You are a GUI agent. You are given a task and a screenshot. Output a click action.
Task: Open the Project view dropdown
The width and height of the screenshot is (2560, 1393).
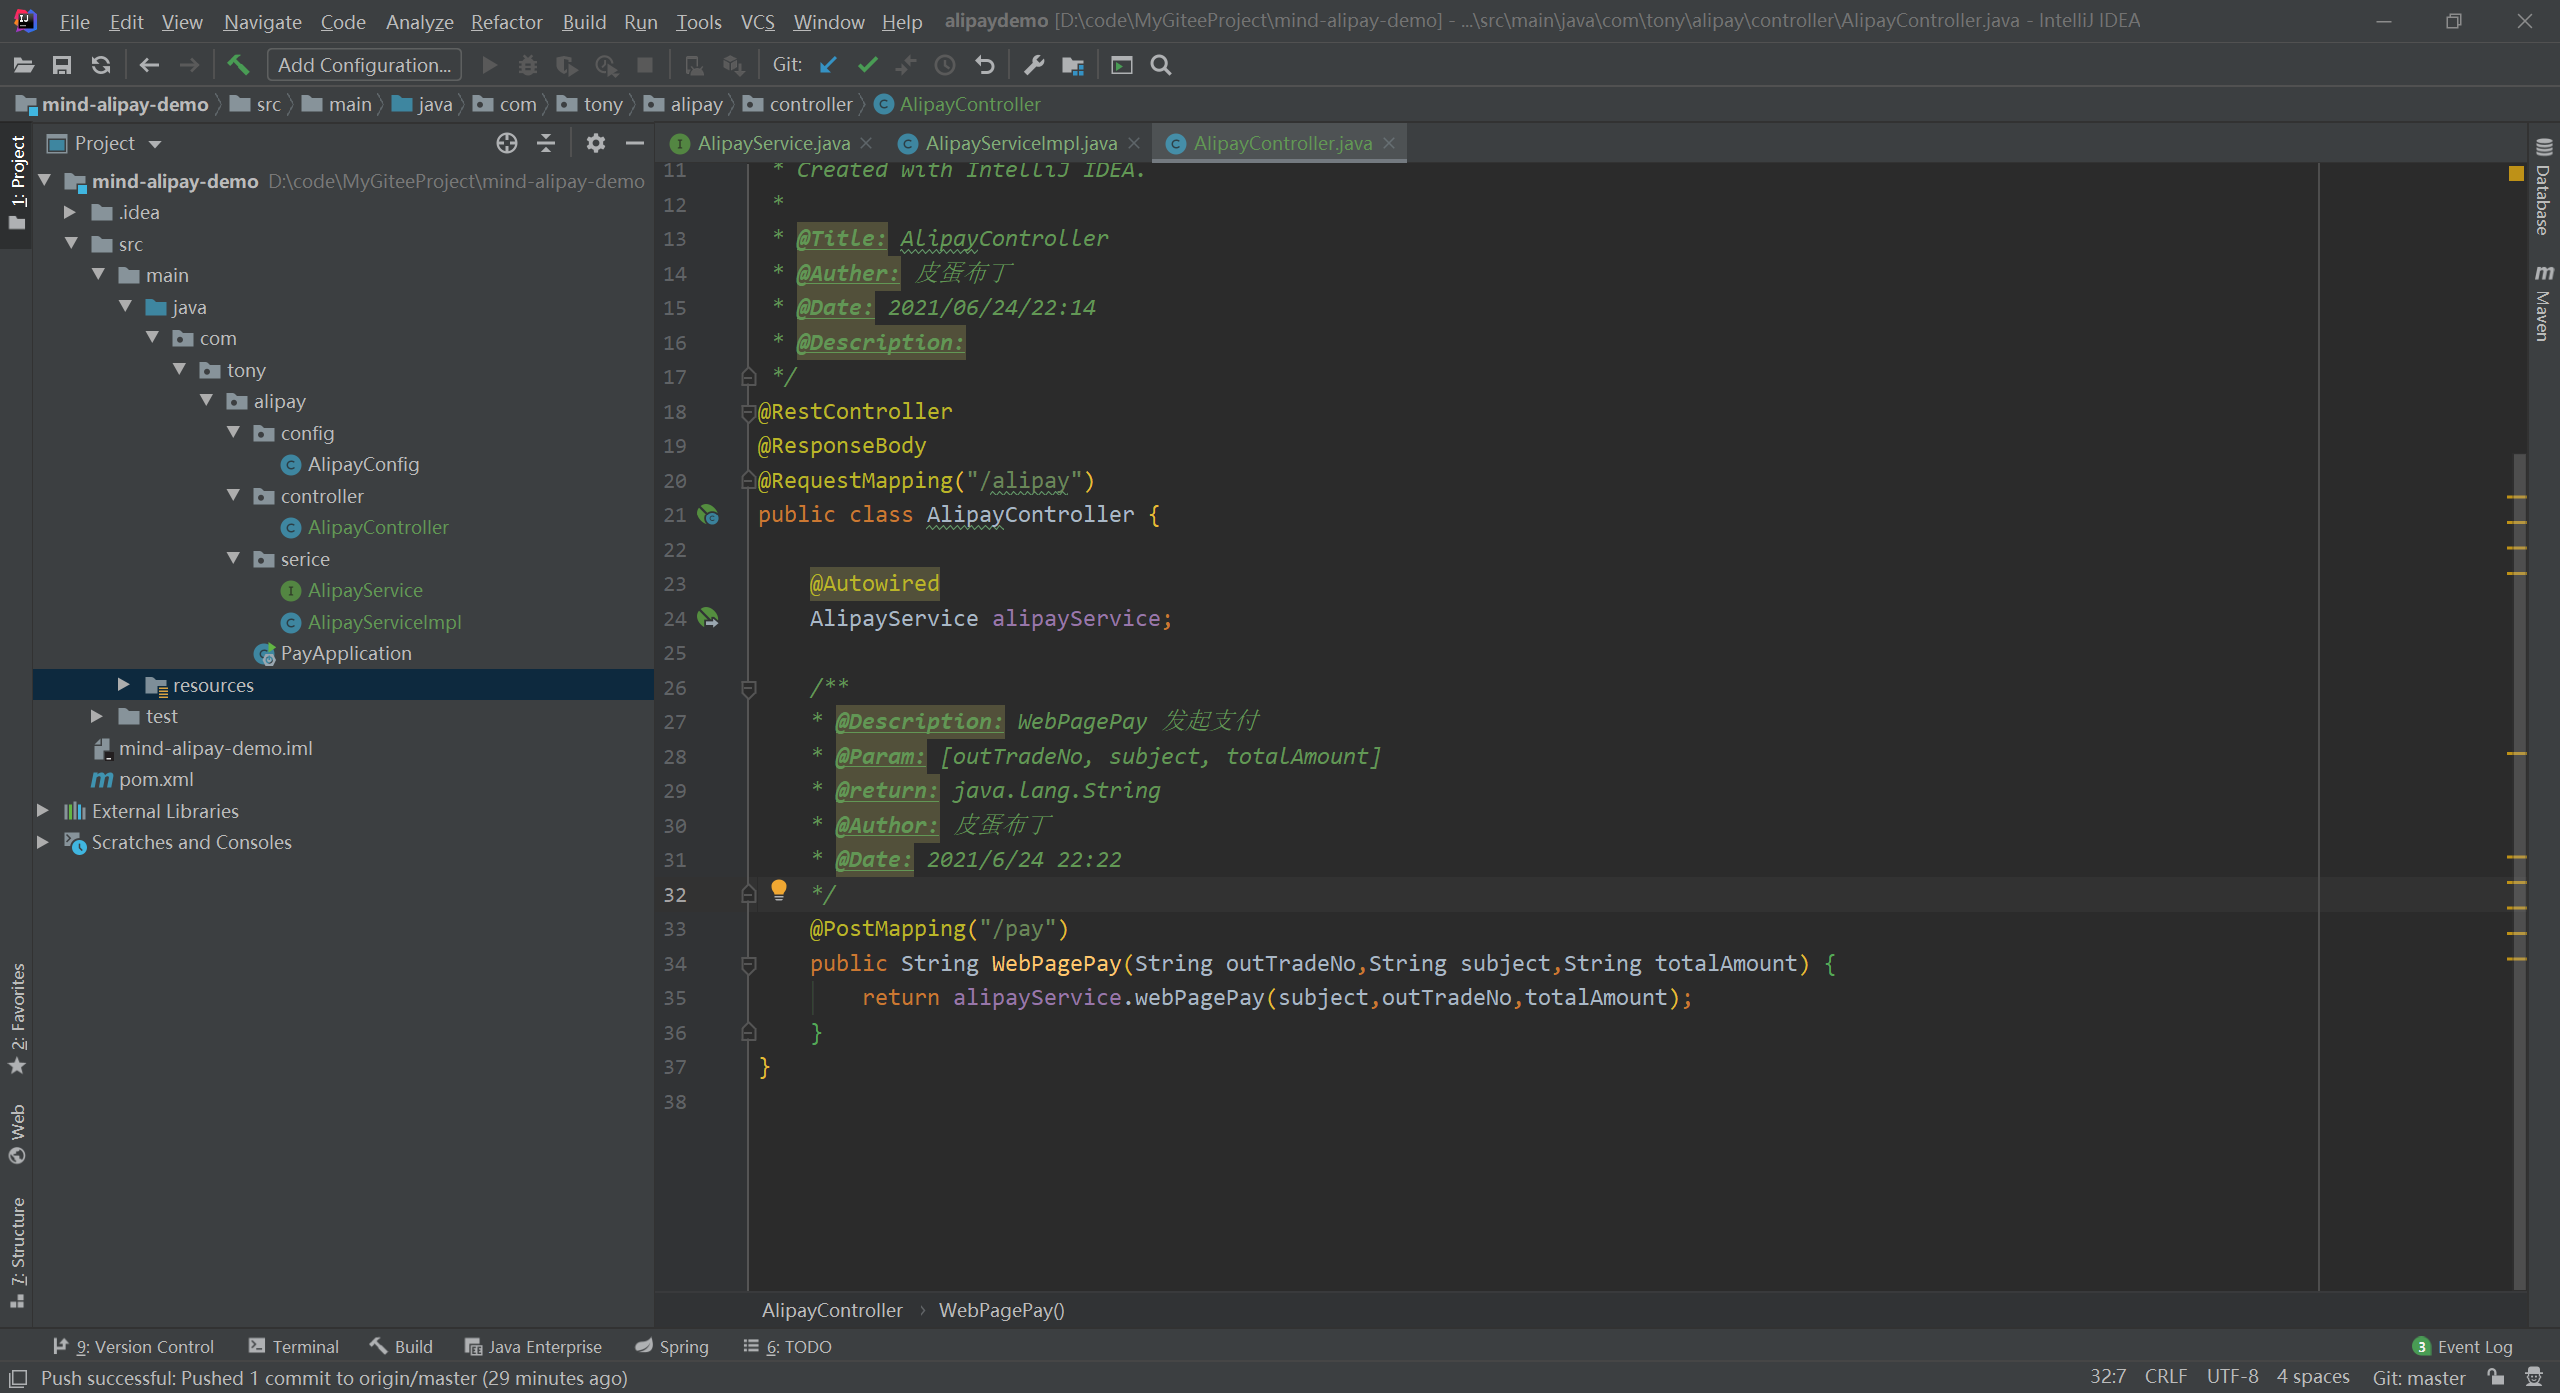coord(155,144)
